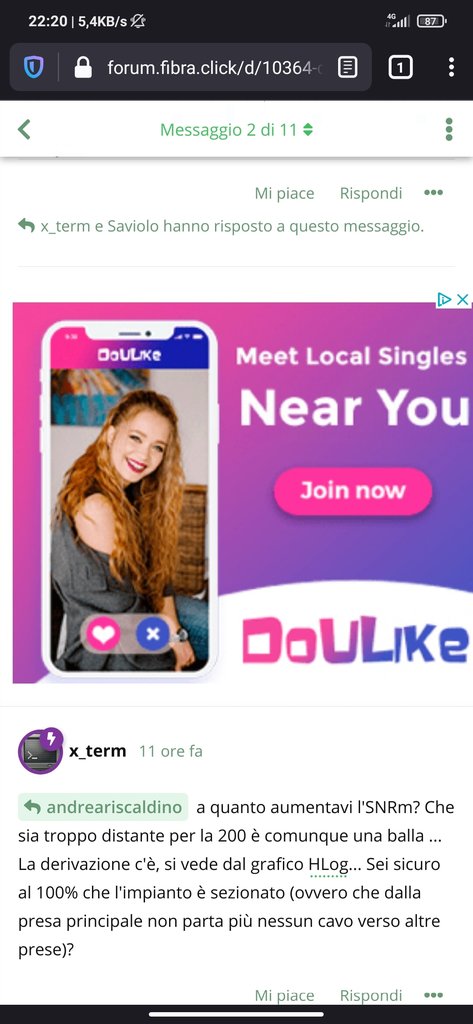473x1024 pixels.
Task: Reply to the upper post via Rispondi
Action: pyautogui.click(x=371, y=193)
